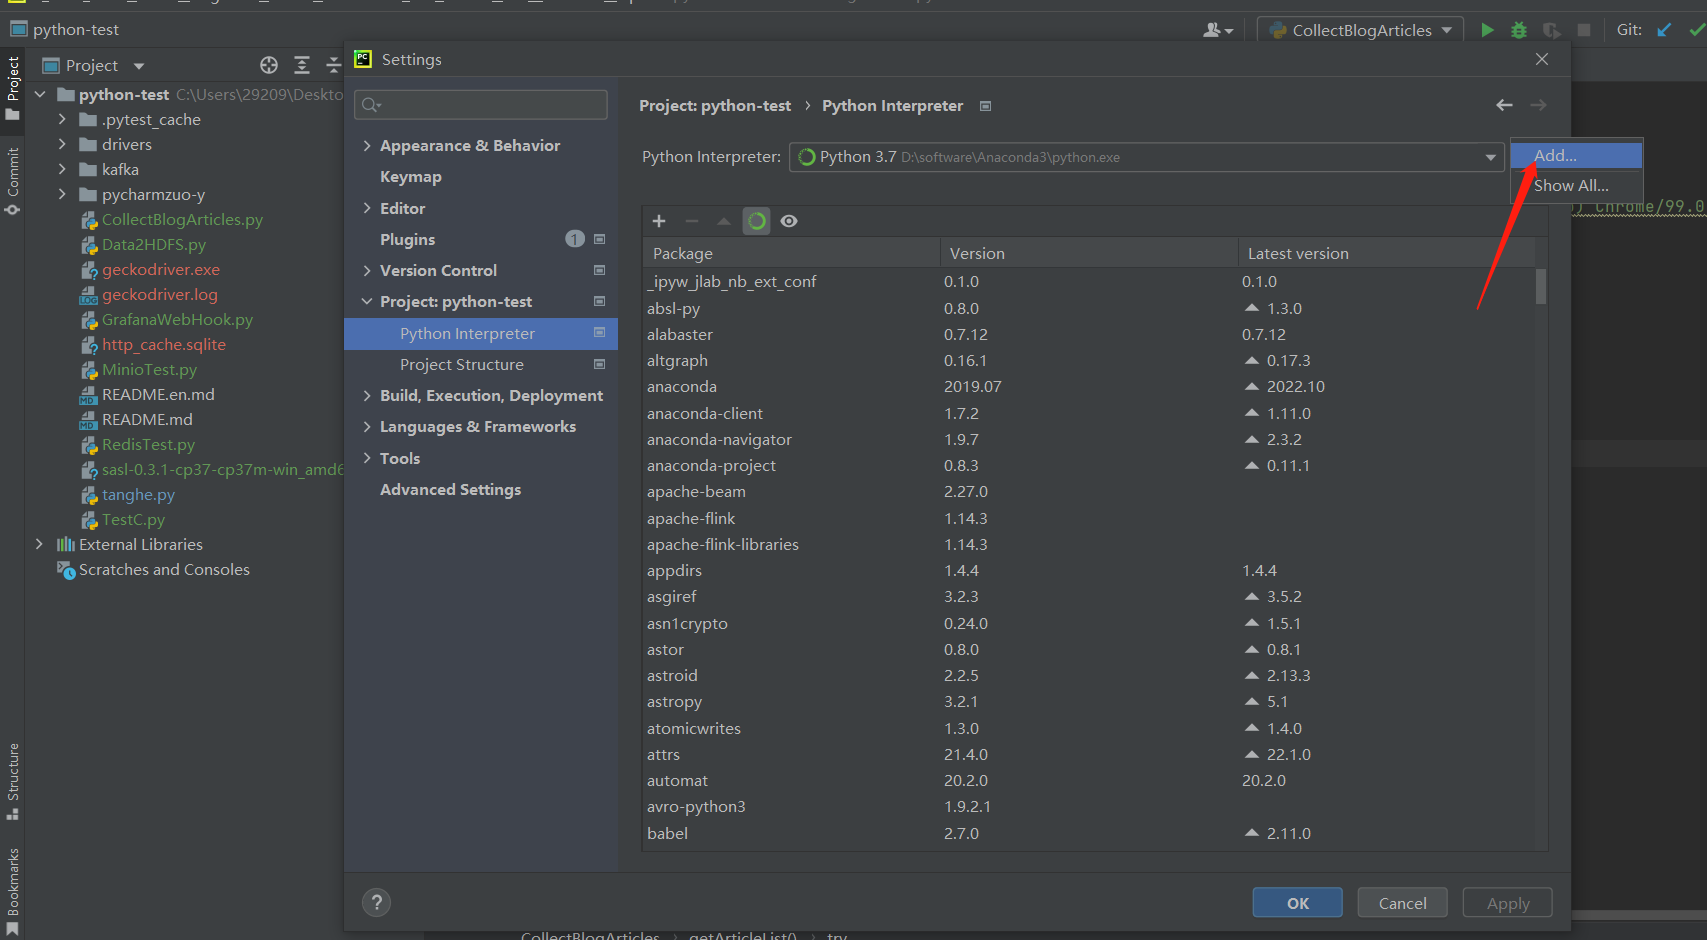Select the anaconda-navigator package row
Viewport: 1707px width, 940px height.
1090,439
